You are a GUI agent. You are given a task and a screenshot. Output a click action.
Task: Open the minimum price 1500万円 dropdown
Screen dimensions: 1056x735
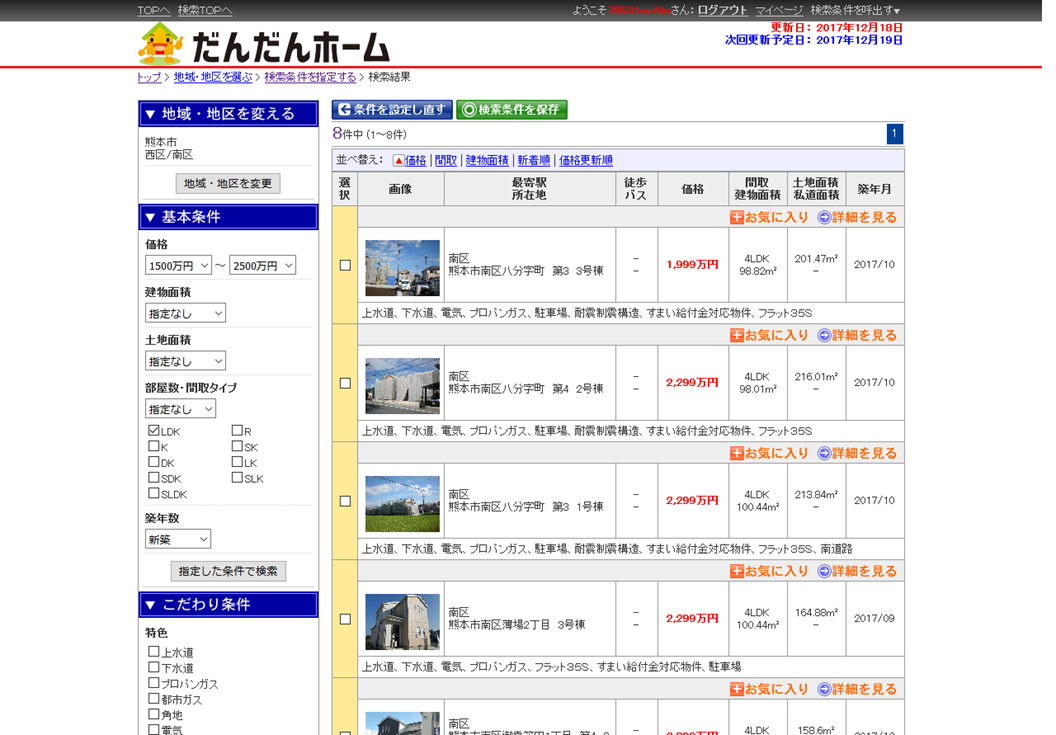[x=178, y=265]
